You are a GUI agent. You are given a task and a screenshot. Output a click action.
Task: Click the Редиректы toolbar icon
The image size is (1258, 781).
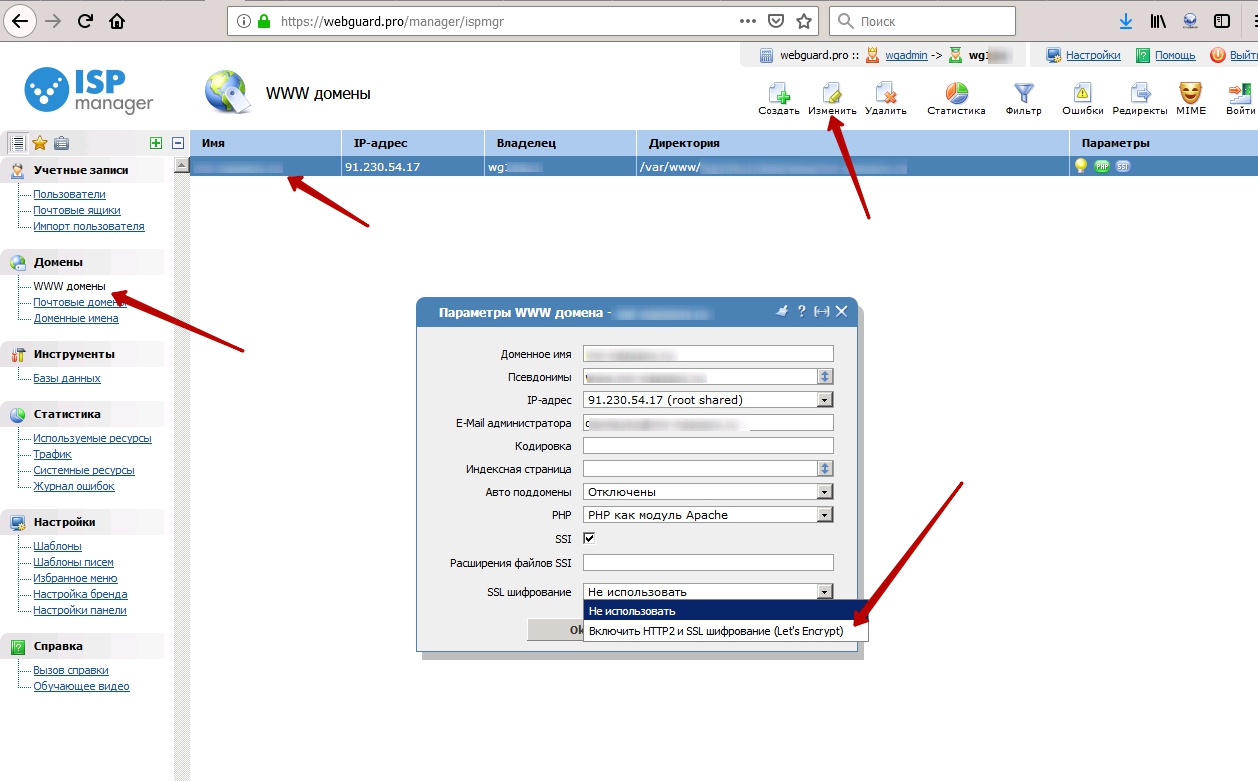(x=1140, y=95)
